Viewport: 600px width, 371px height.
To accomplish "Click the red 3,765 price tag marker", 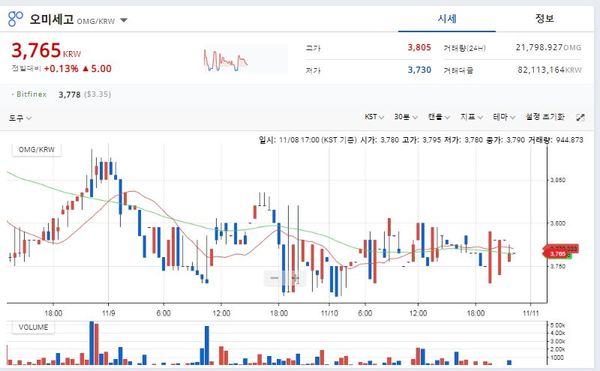I will [557, 254].
